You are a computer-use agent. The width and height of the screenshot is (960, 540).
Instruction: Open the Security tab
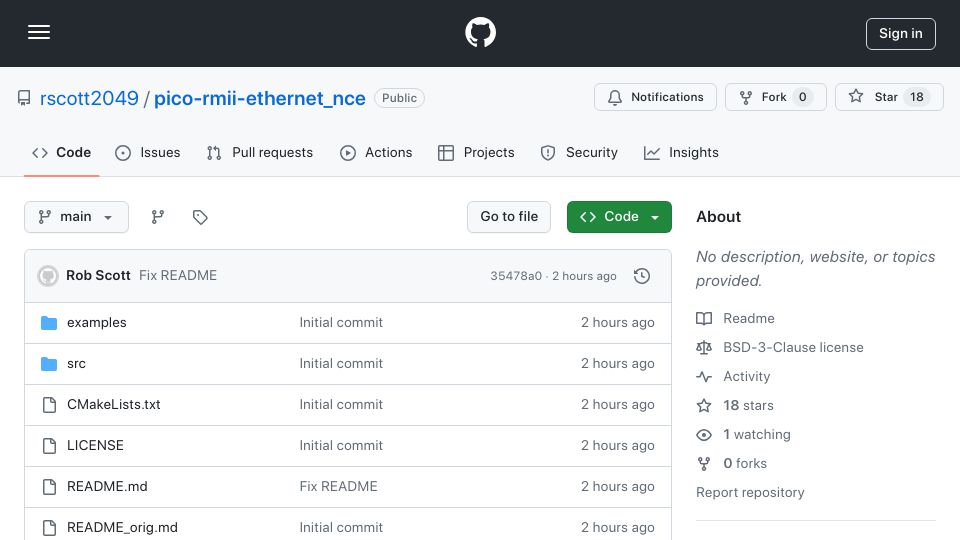[x=579, y=152]
